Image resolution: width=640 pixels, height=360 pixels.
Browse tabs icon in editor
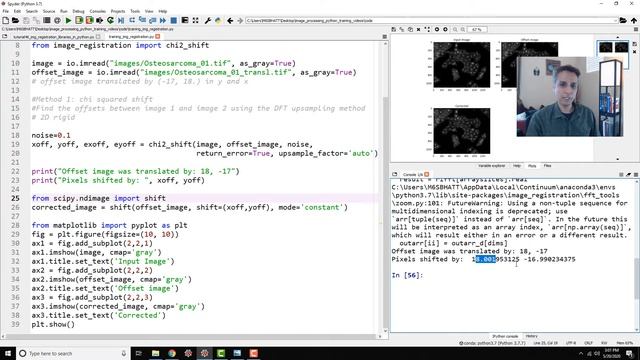[4, 37]
